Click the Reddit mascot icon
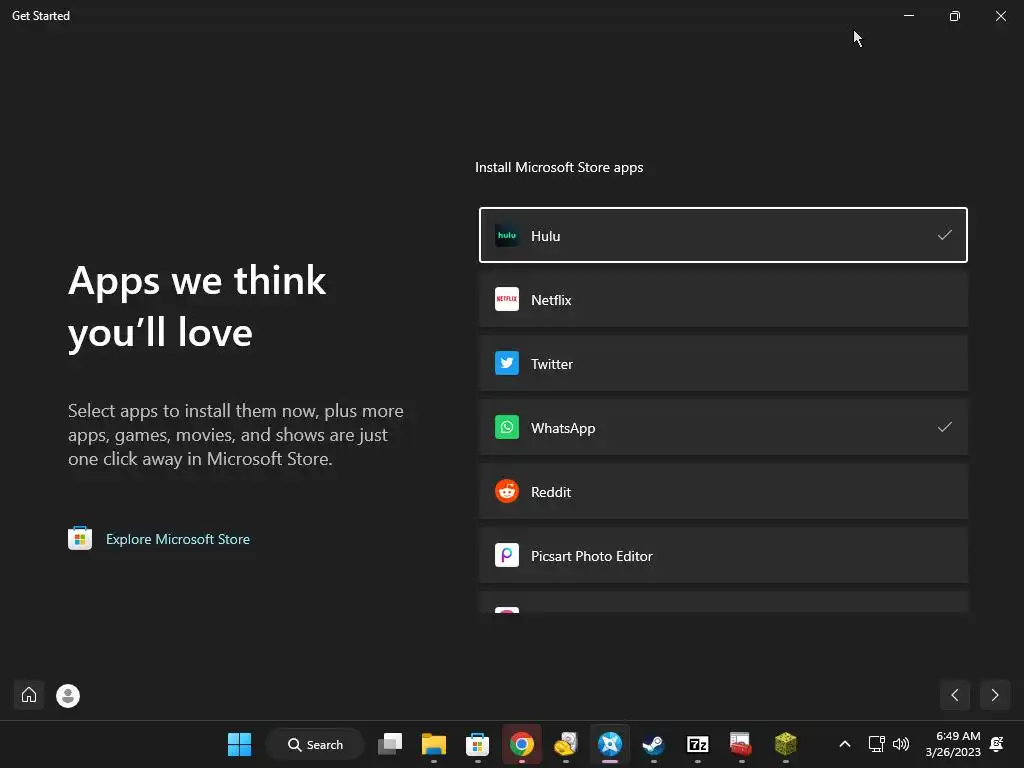This screenshot has height=768, width=1024. pos(507,491)
